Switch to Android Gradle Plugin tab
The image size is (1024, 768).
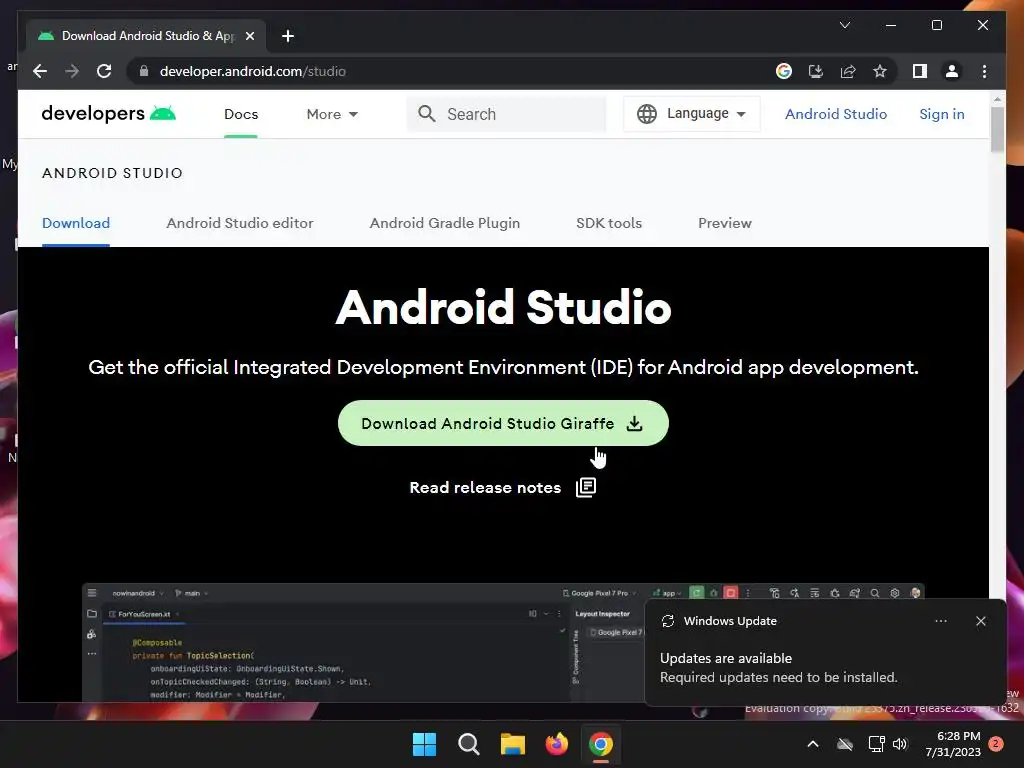tap(445, 223)
